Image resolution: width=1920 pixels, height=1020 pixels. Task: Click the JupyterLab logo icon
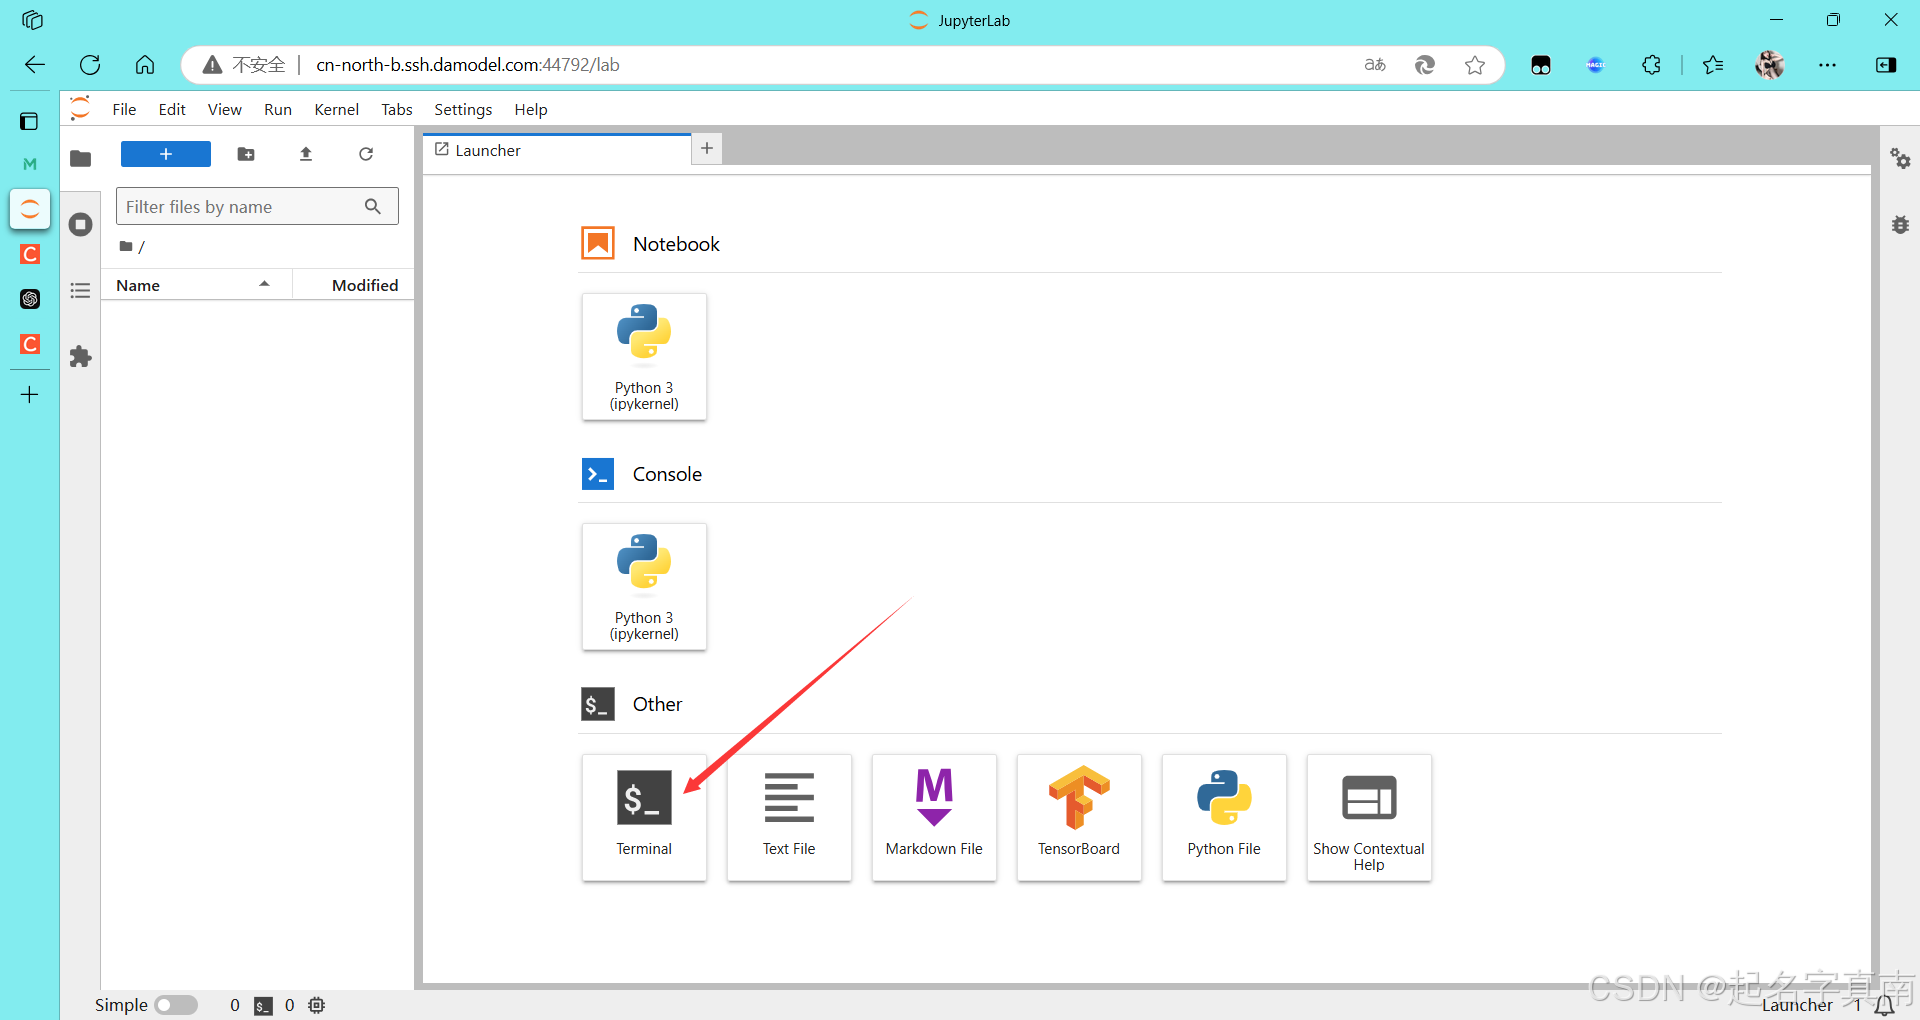click(81, 108)
